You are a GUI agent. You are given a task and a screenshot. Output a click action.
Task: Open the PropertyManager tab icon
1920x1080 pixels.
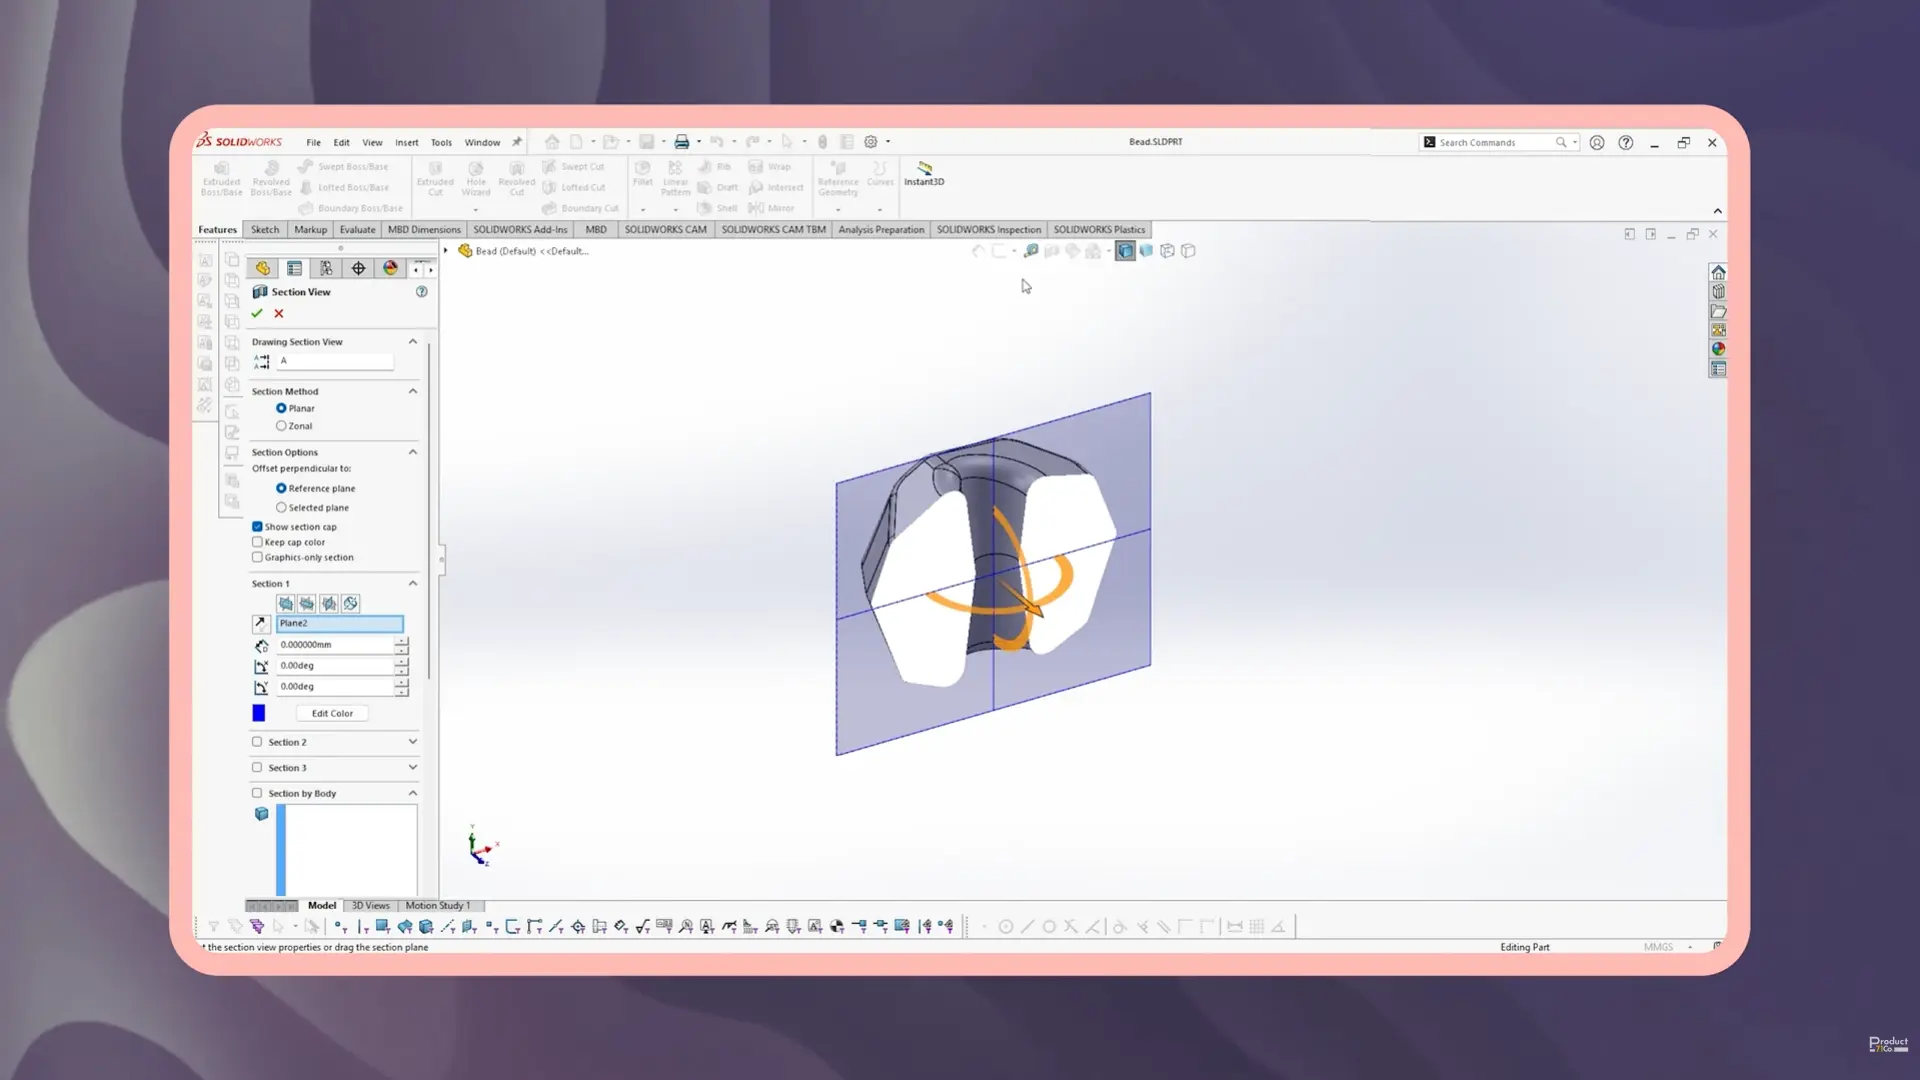[294, 268]
